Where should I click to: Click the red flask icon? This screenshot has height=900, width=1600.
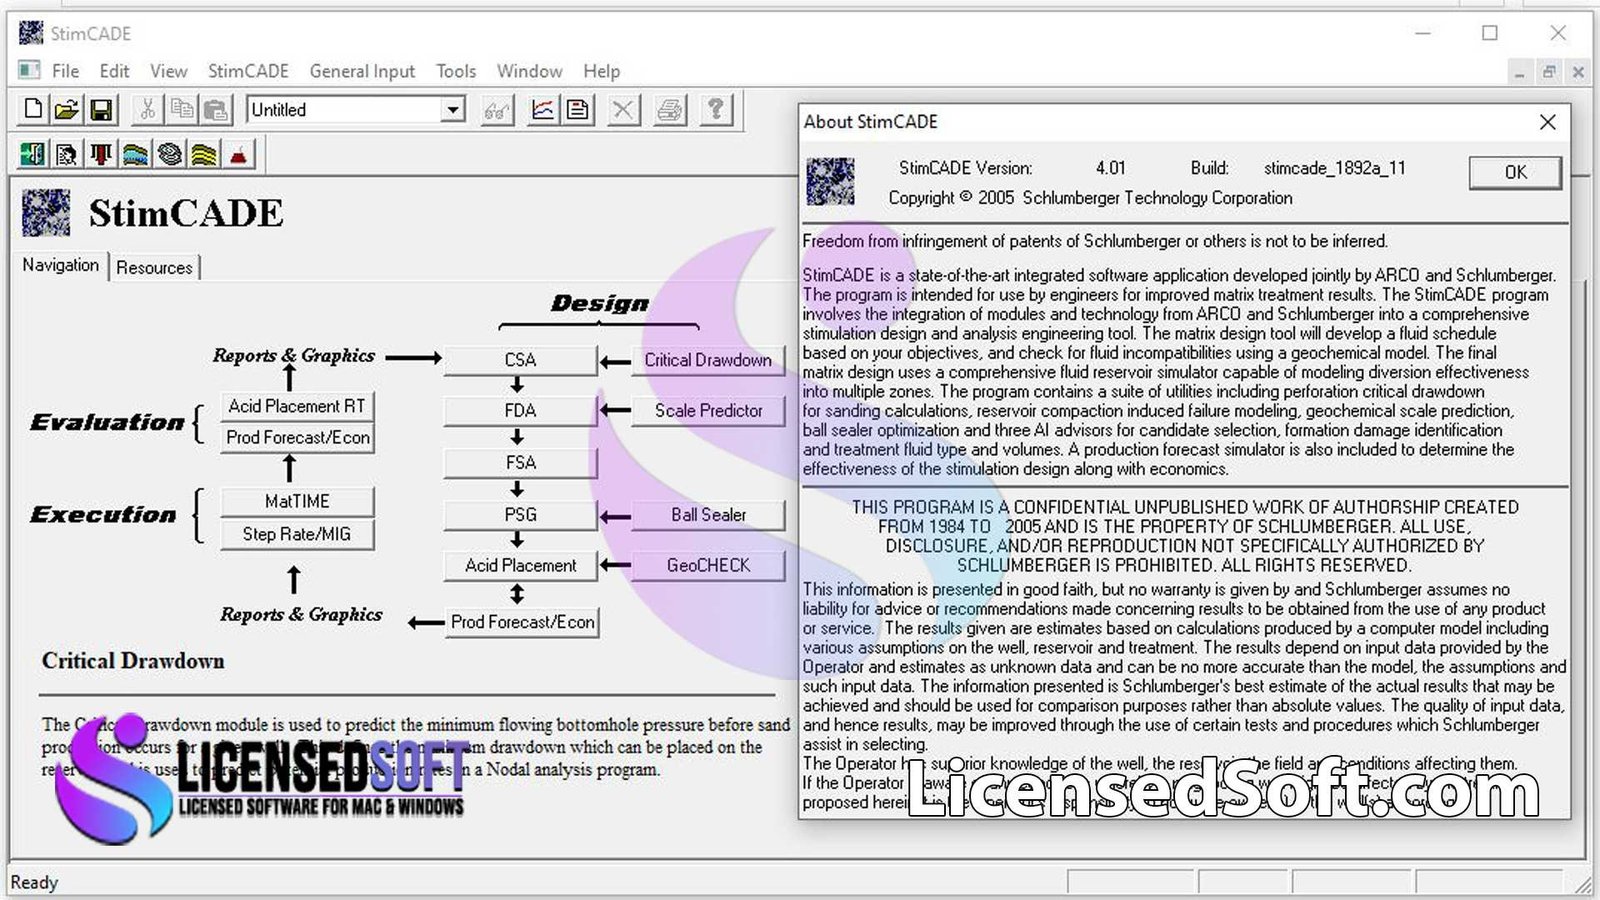pyautogui.click(x=238, y=154)
